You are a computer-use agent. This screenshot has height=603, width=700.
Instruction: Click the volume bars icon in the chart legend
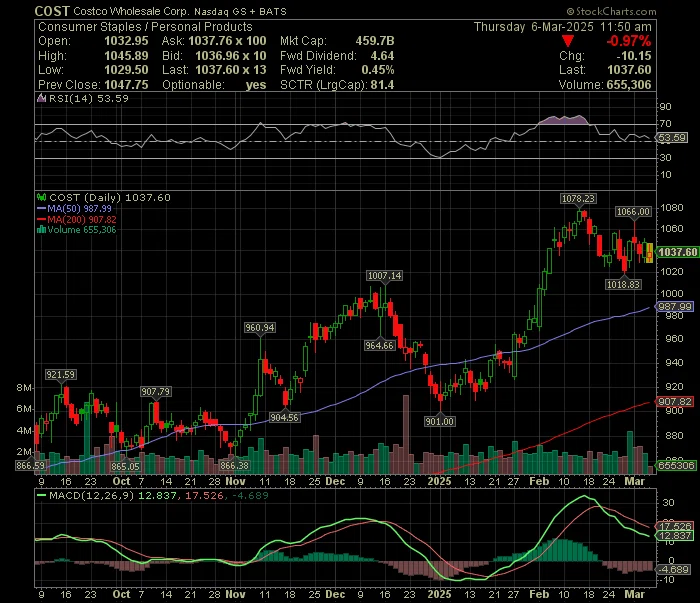coord(42,230)
